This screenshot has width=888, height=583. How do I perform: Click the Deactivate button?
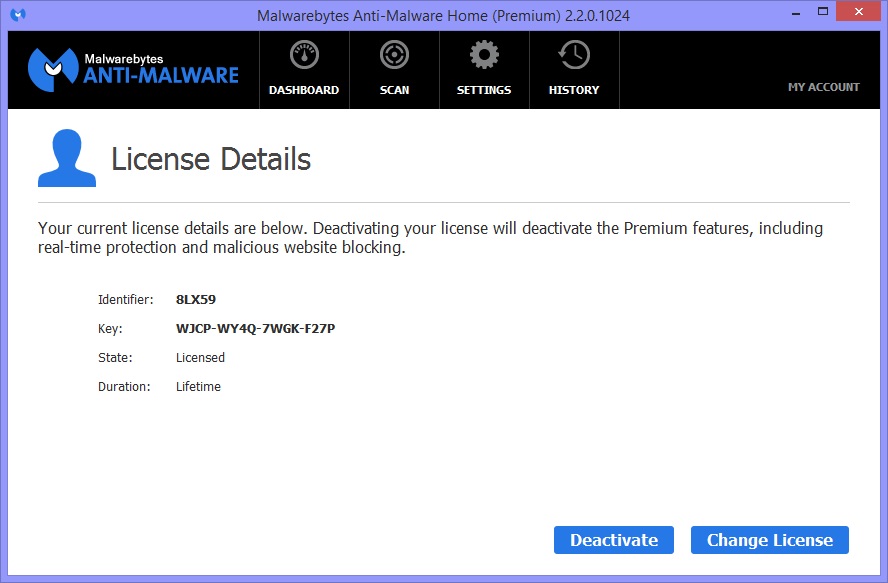tap(614, 540)
